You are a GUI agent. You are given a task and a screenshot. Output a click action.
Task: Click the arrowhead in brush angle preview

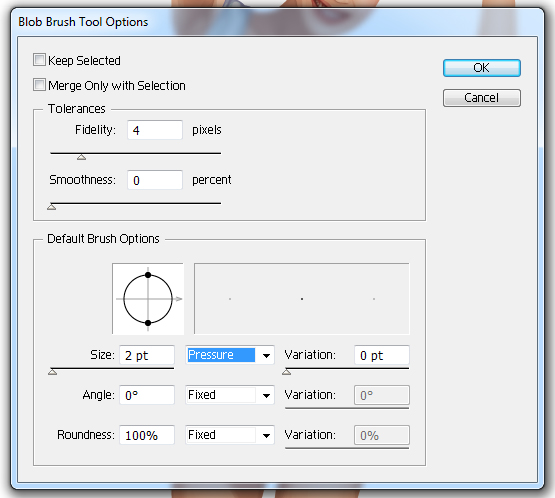179,299
